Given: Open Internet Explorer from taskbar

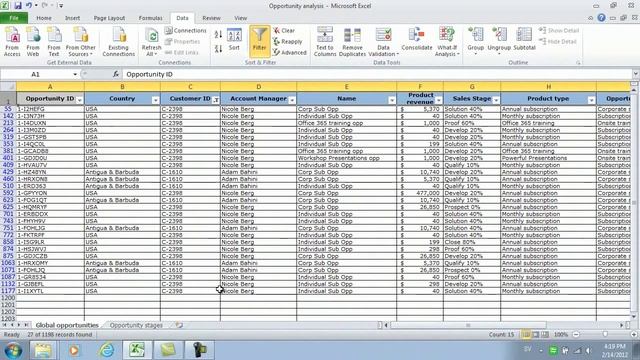Looking at the screenshot, I should pyautogui.click(x=107, y=350).
